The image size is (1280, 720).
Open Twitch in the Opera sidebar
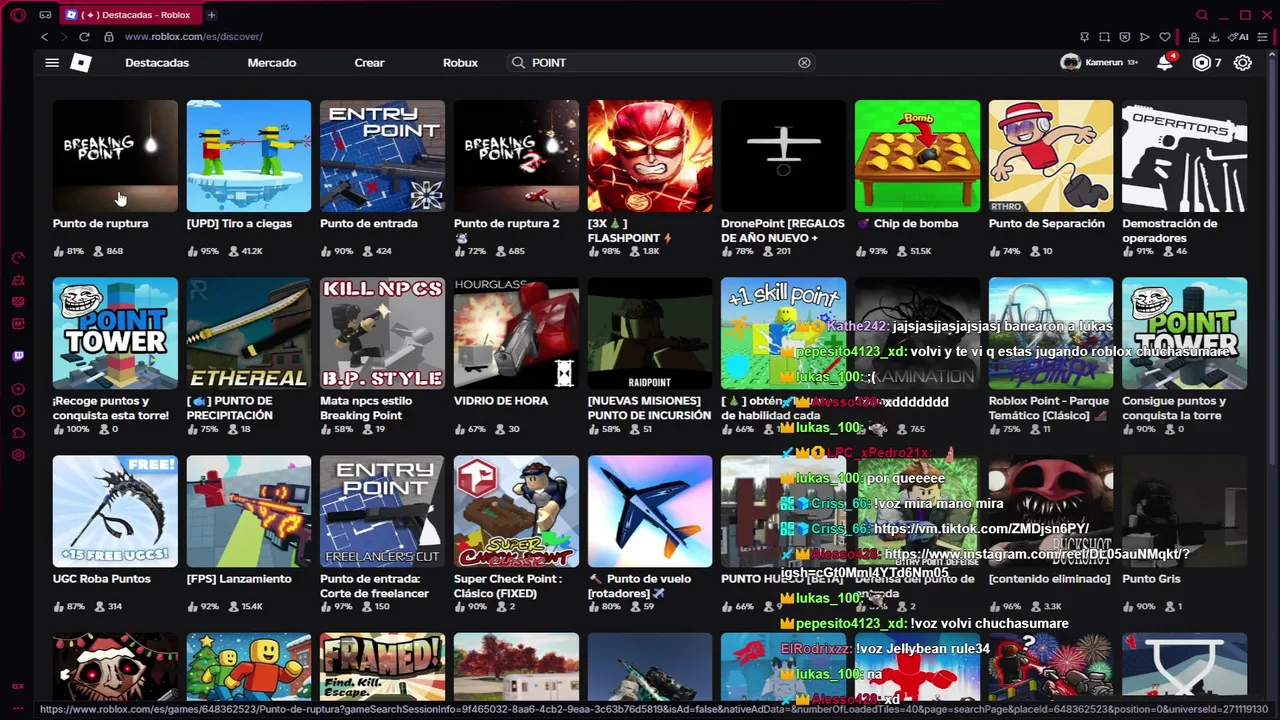[x=18, y=356]
